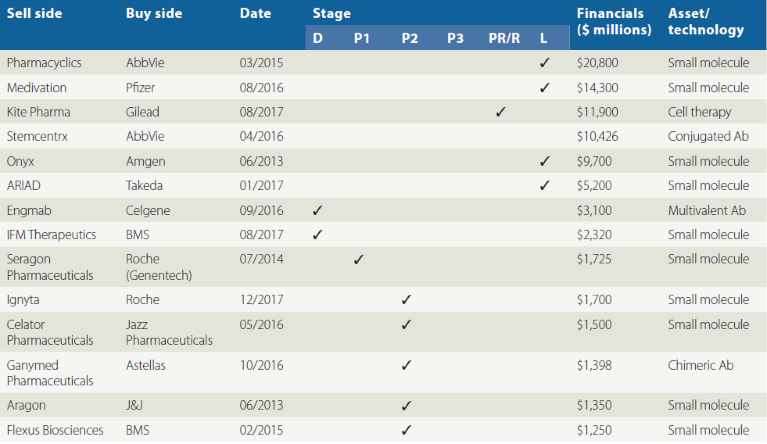Click the Financials ($ millions) header
This screenshot has width=767, height=444.
(611, 21)
